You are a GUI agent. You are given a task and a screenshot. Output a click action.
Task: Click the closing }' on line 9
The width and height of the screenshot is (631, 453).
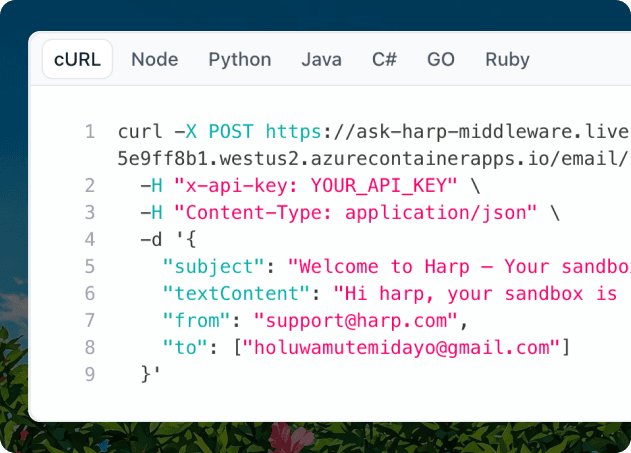[x=151, y=374]
